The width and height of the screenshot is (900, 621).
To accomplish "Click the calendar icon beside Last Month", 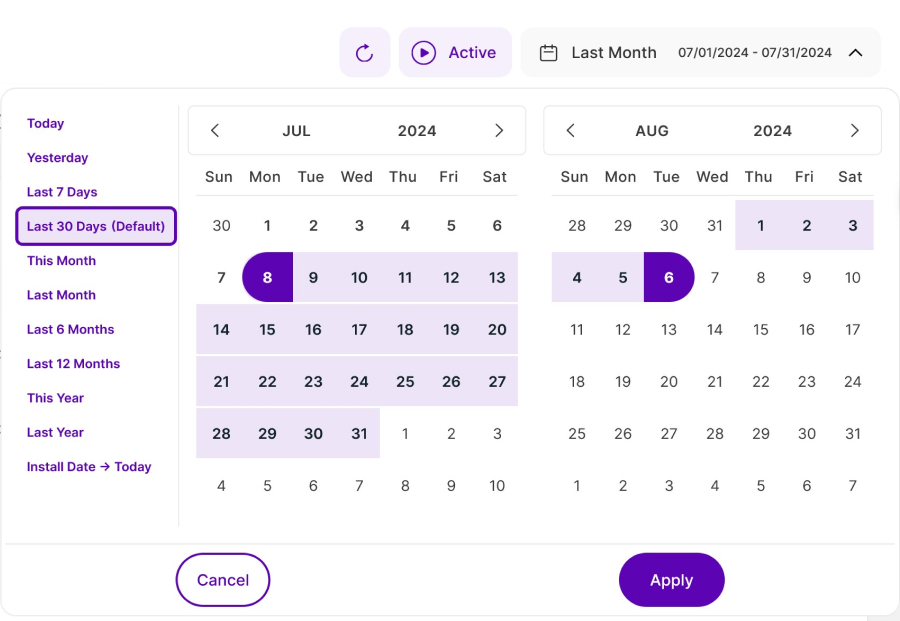I will click(548, 53).
